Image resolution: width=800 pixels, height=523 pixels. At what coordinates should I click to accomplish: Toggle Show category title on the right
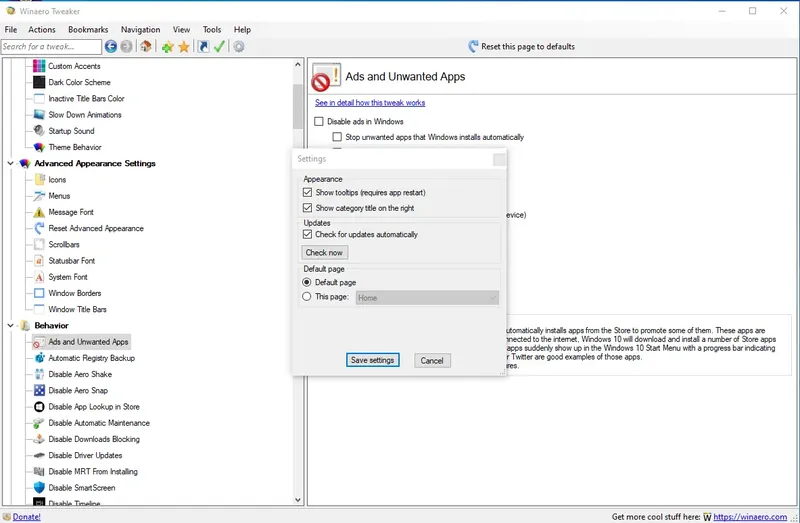[x=307, y=208]
